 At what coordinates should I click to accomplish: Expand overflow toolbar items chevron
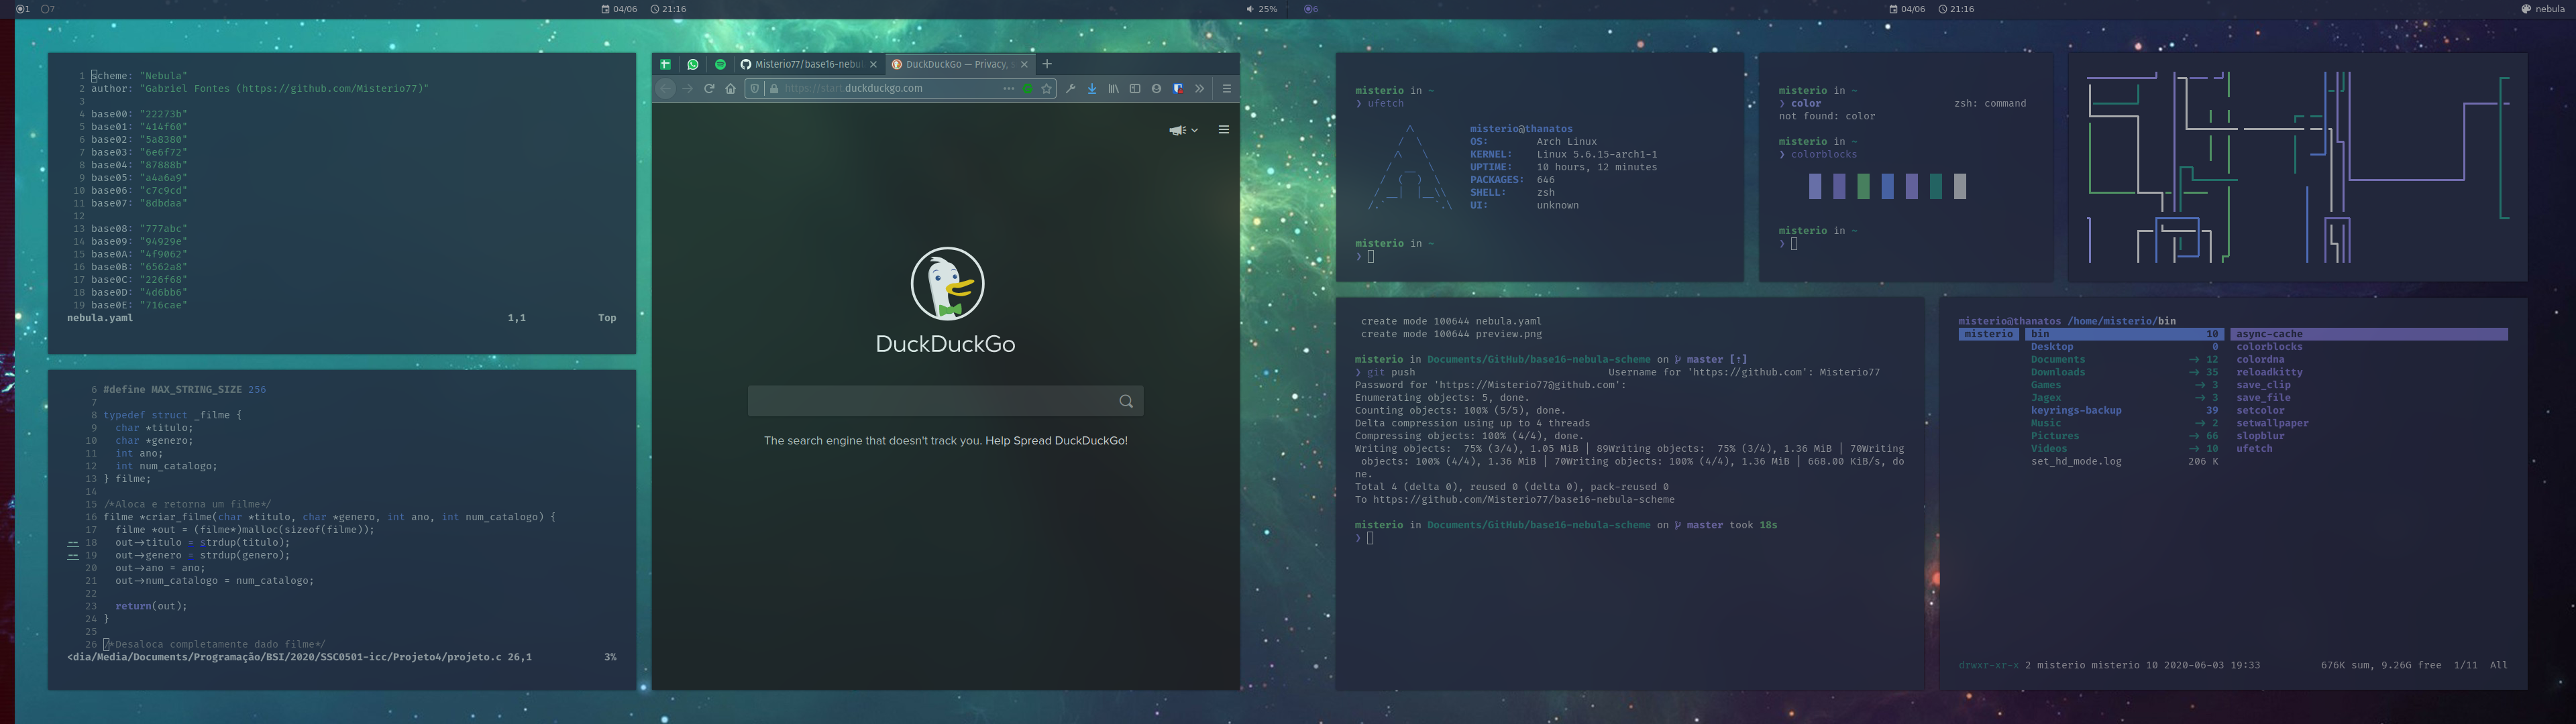tap(1199, 89)
